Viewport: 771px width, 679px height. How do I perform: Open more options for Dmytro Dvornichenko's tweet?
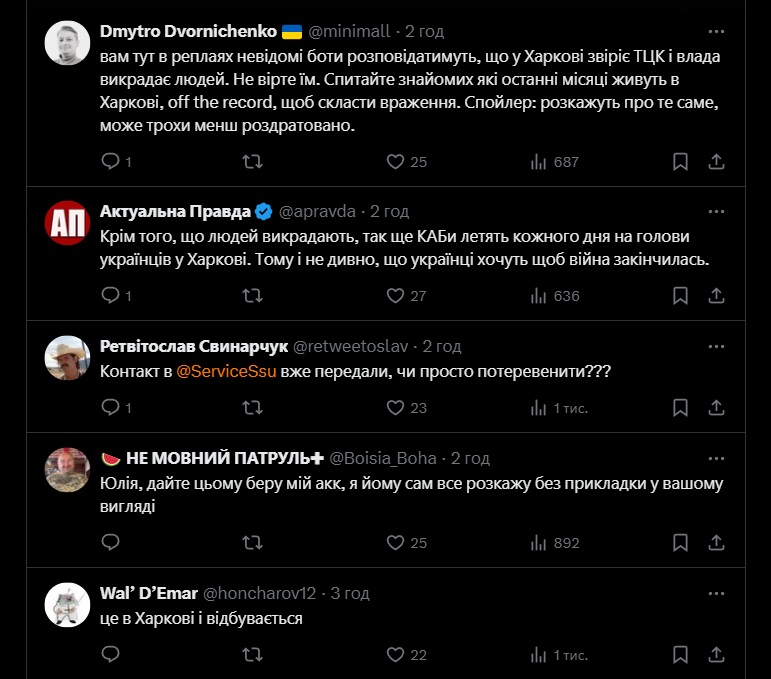[x=716, y=31]
